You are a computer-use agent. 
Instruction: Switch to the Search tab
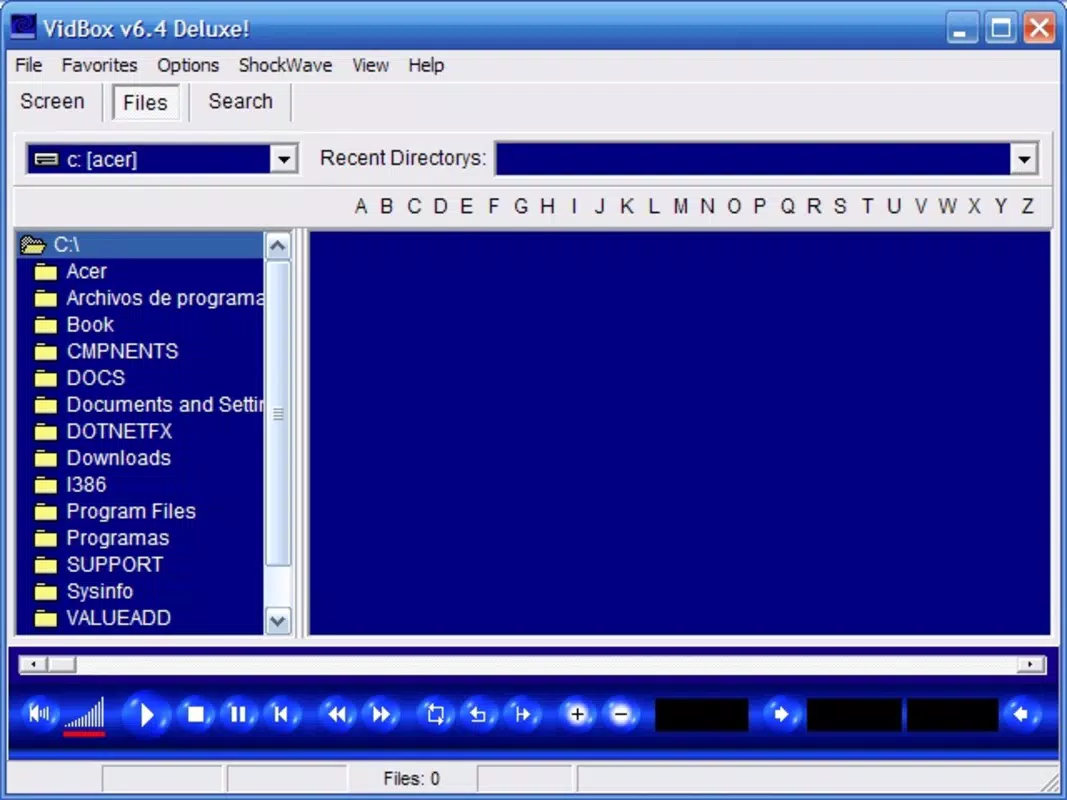tap(240, 101)
